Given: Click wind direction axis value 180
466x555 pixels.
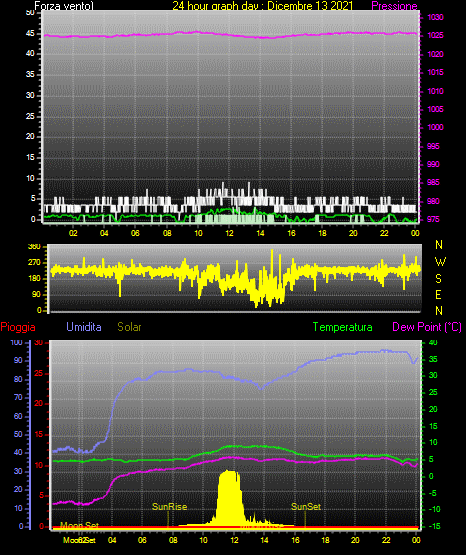Looking at the screenshot, I should click(x=34, y=279).
